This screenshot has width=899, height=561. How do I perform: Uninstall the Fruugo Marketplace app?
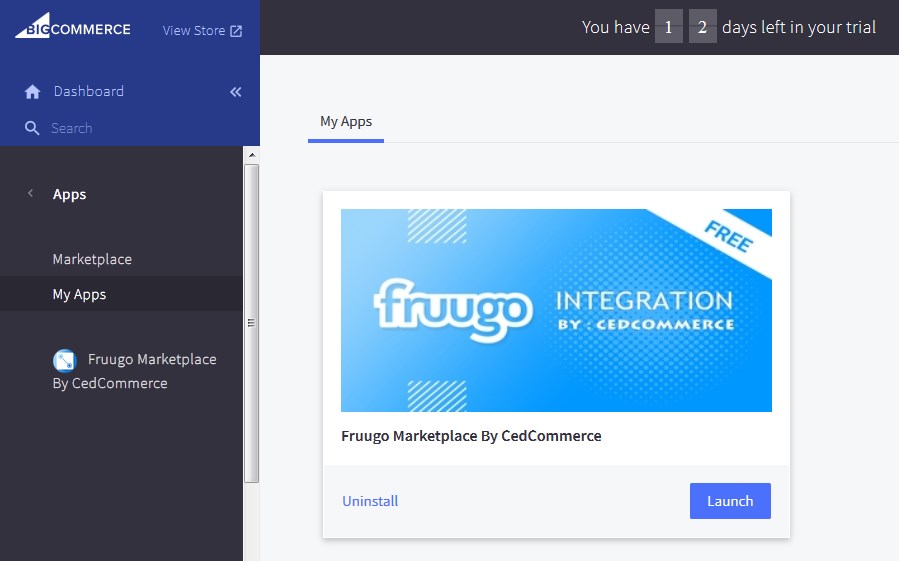(x=370, y=501)
